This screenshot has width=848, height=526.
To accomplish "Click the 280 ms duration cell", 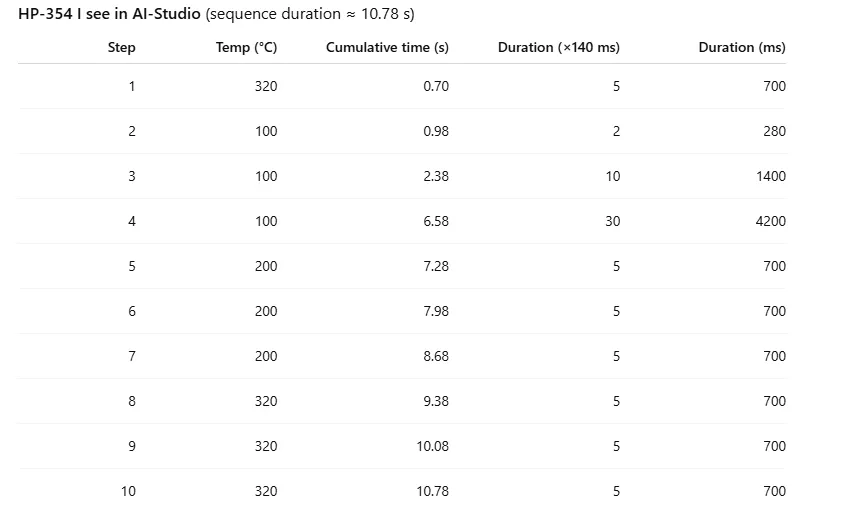I will [x=774, y=131].
